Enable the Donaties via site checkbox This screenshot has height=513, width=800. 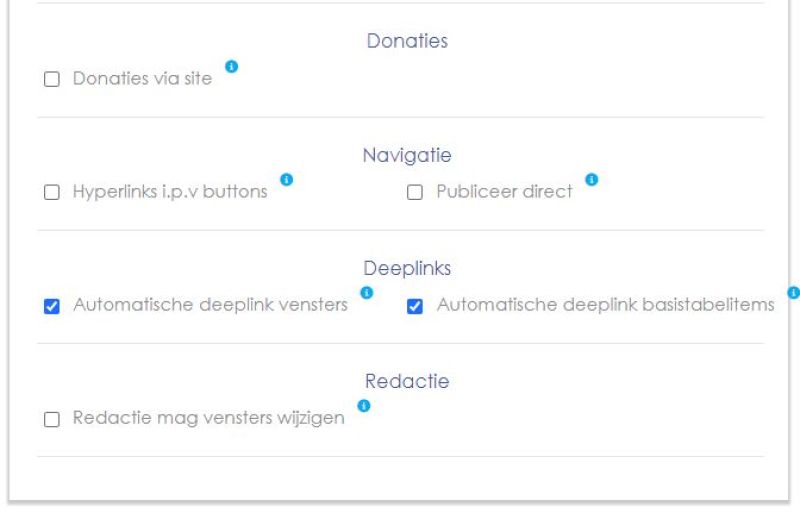(52, 79)
